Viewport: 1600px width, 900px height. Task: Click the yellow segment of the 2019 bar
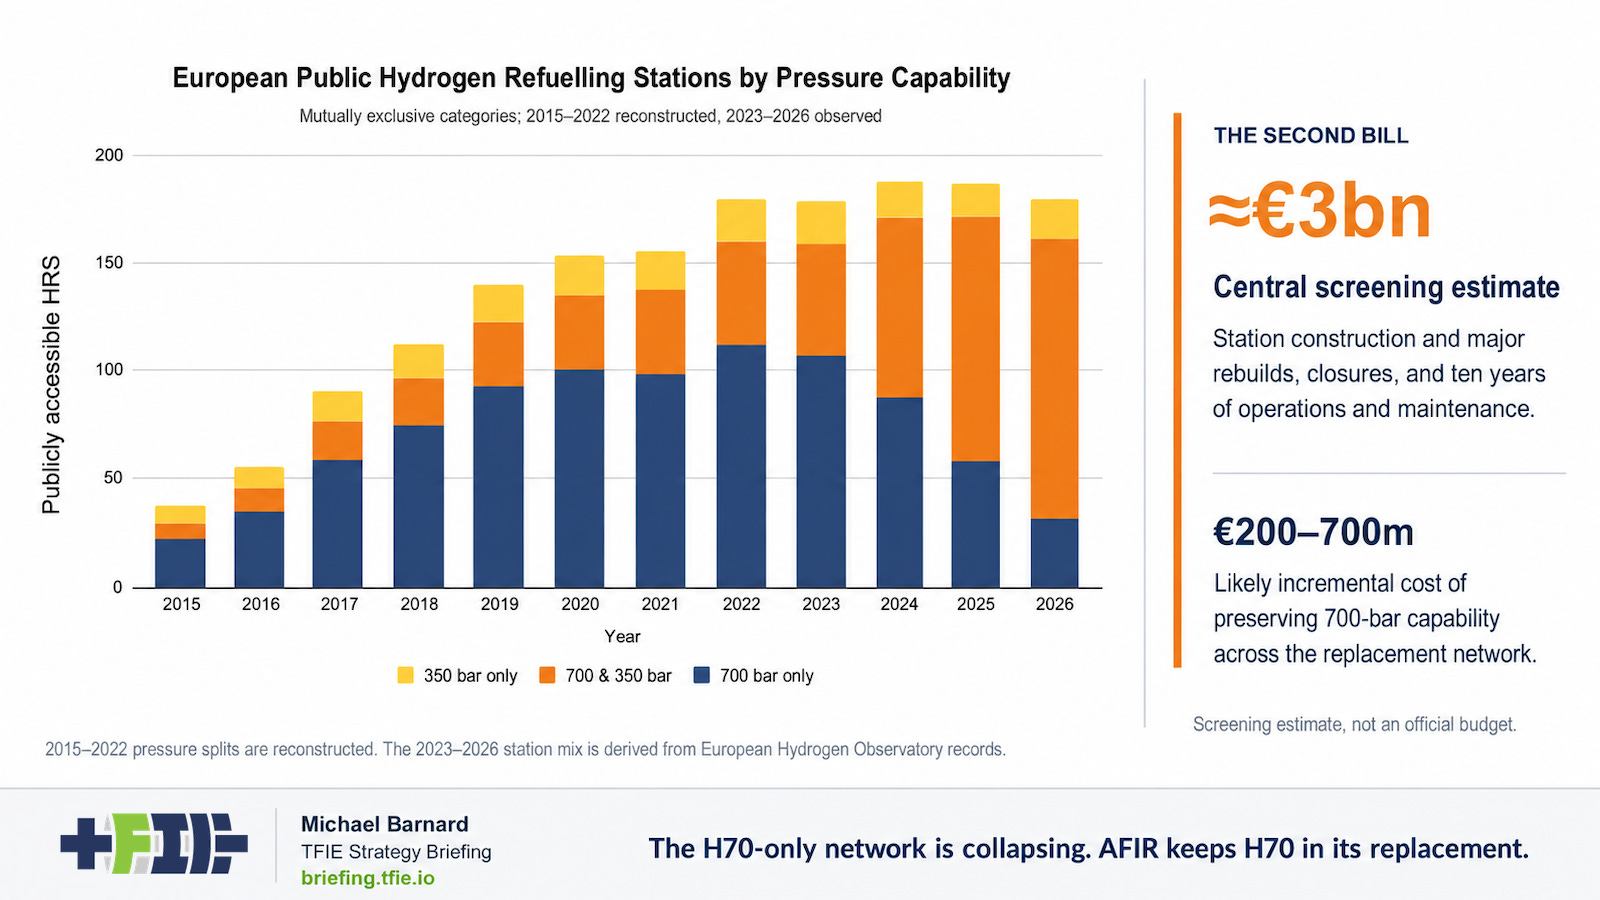coord(498,304)
